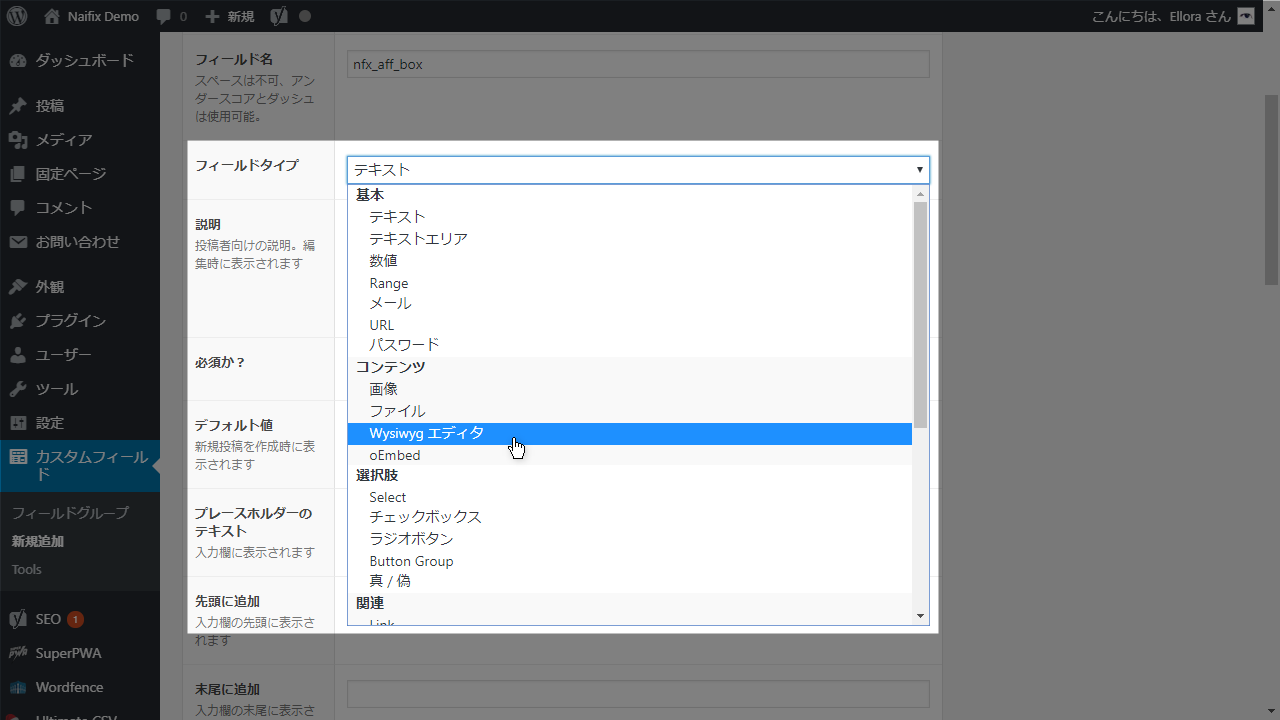The image size is (1280, 720).
Task: Choose Range in the field type list
Action: tap(630, 283)
